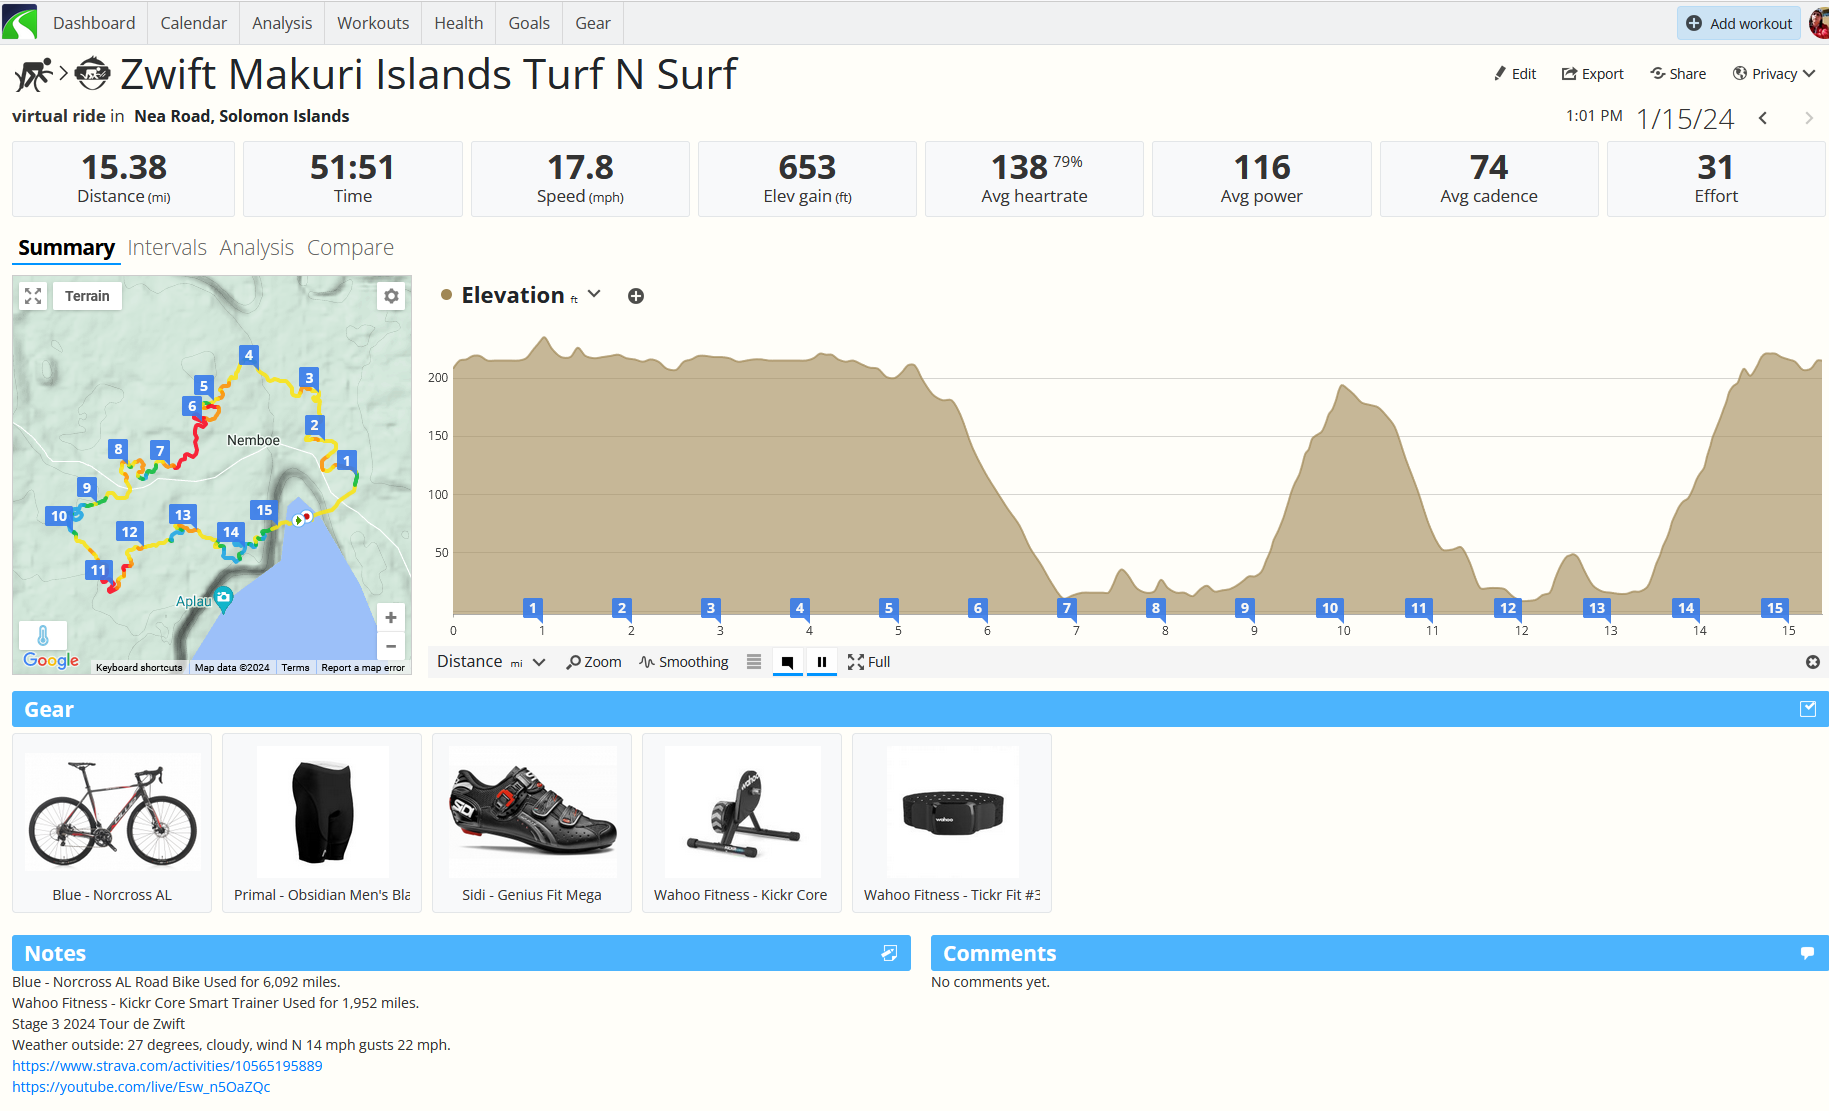Select mile 10 marker on elevation chart
Image resolution: width=1829 pixels, height=1111 pixels.
1330,608
